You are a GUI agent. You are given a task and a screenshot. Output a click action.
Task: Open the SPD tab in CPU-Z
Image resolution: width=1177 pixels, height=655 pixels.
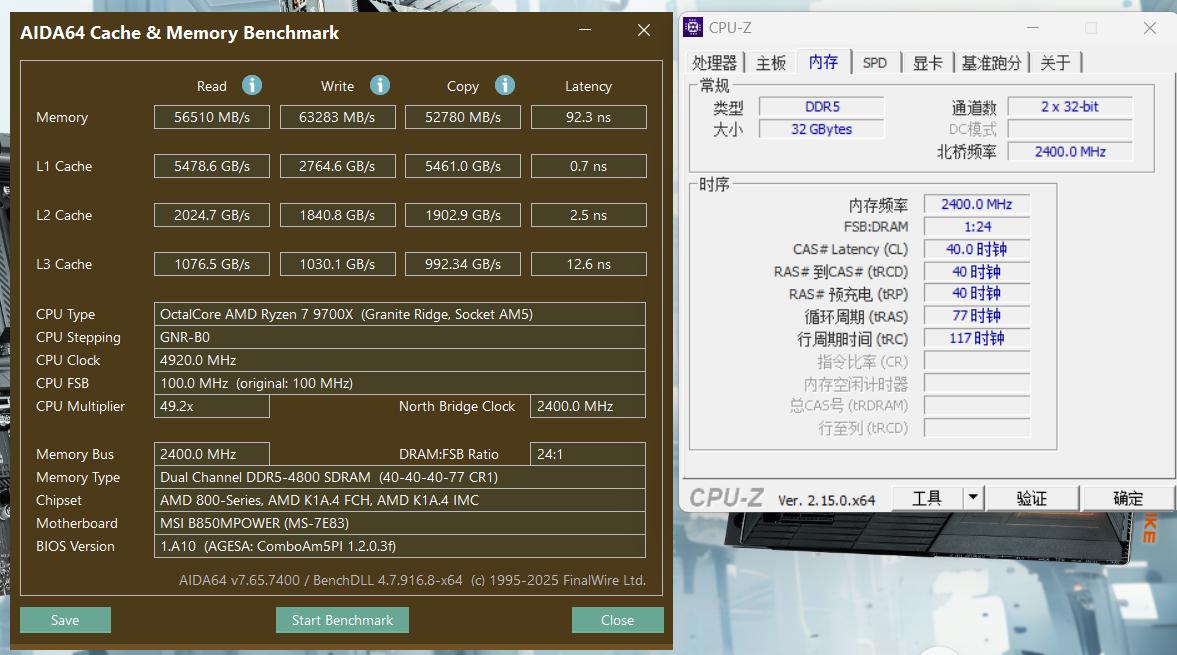874,63
